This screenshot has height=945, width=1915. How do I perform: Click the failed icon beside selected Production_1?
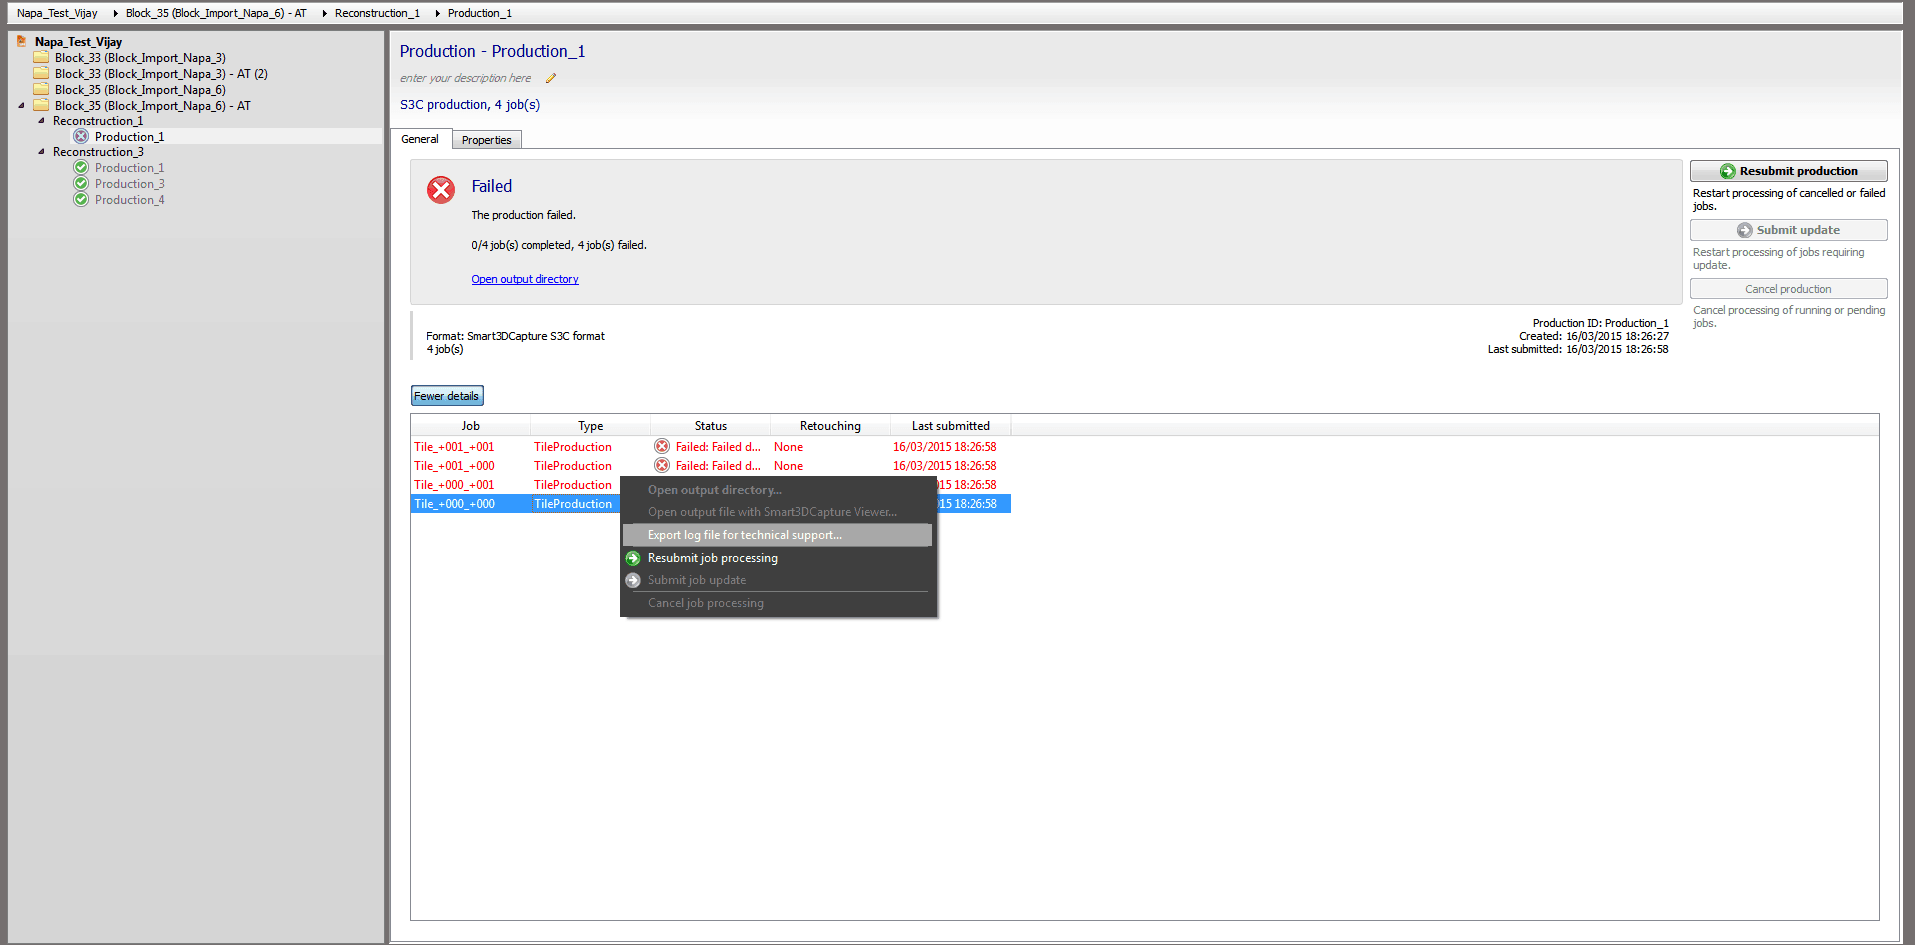(x=81, y=136)
